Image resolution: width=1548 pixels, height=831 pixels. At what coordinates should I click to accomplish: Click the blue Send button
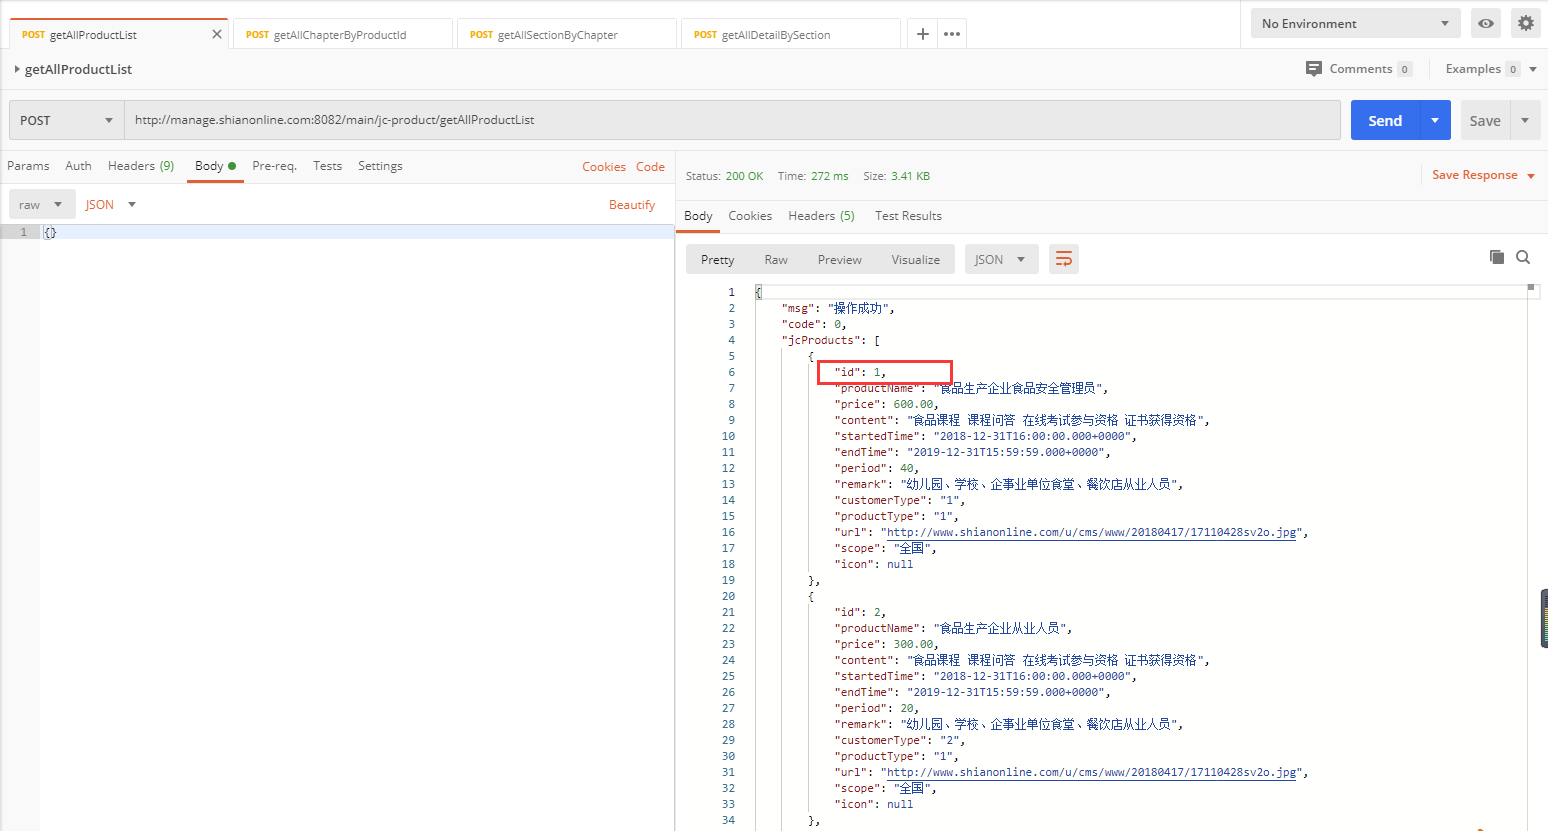click(x=1385, y=120)
